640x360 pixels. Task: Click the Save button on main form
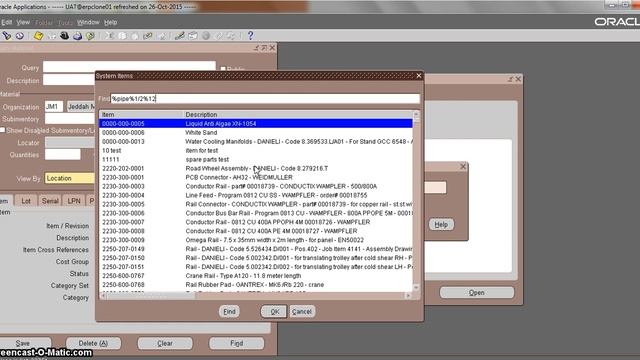click(x=22, y=343)
